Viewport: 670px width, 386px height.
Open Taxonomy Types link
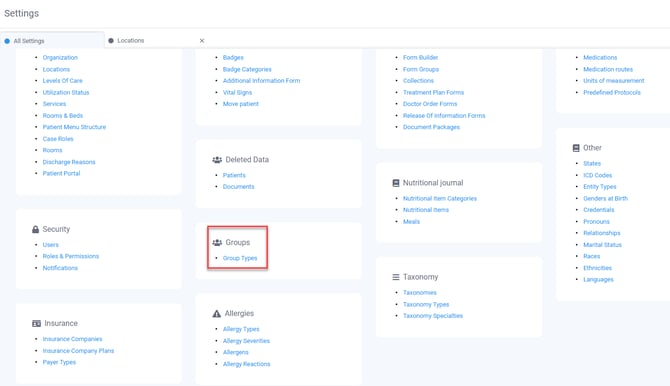tap(426, 305)
